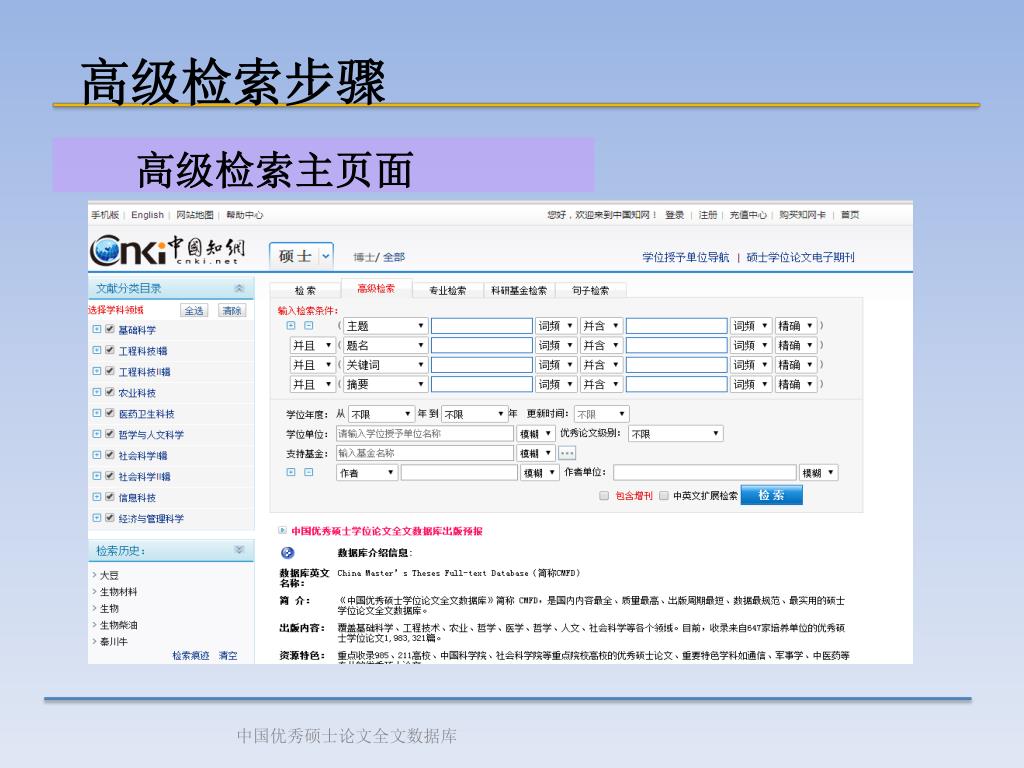Click the blue 检索 search button
This screenshot has height=768, width=1024.
pyautogui.click(x=771, y=495)
